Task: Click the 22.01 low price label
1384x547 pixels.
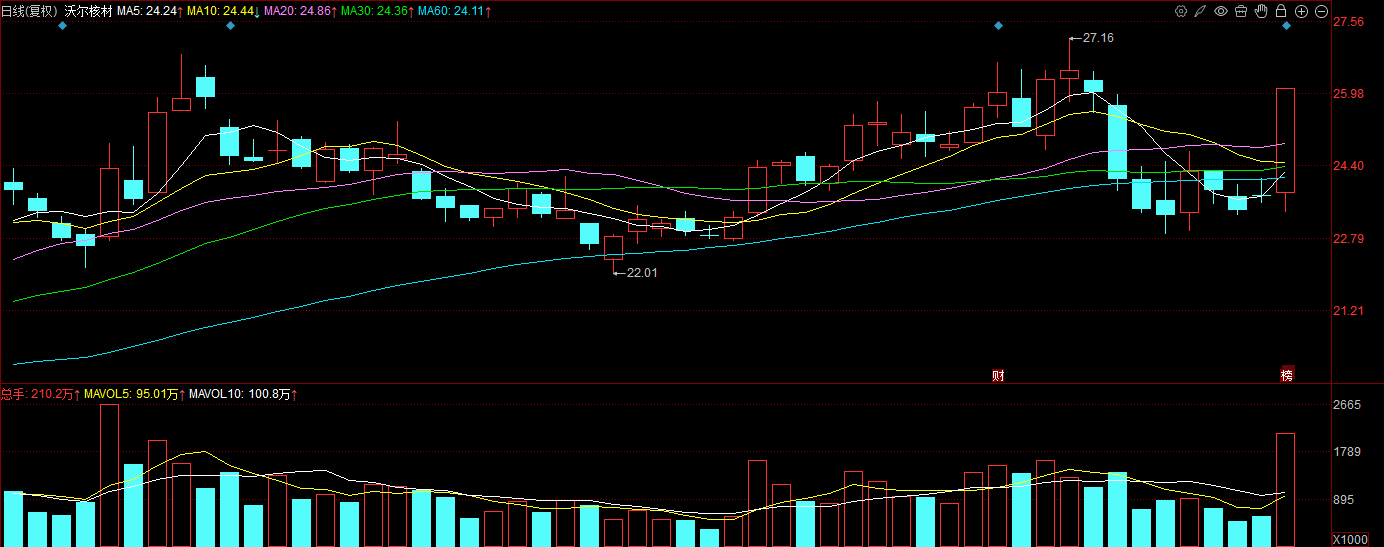Action: point(642,271)
